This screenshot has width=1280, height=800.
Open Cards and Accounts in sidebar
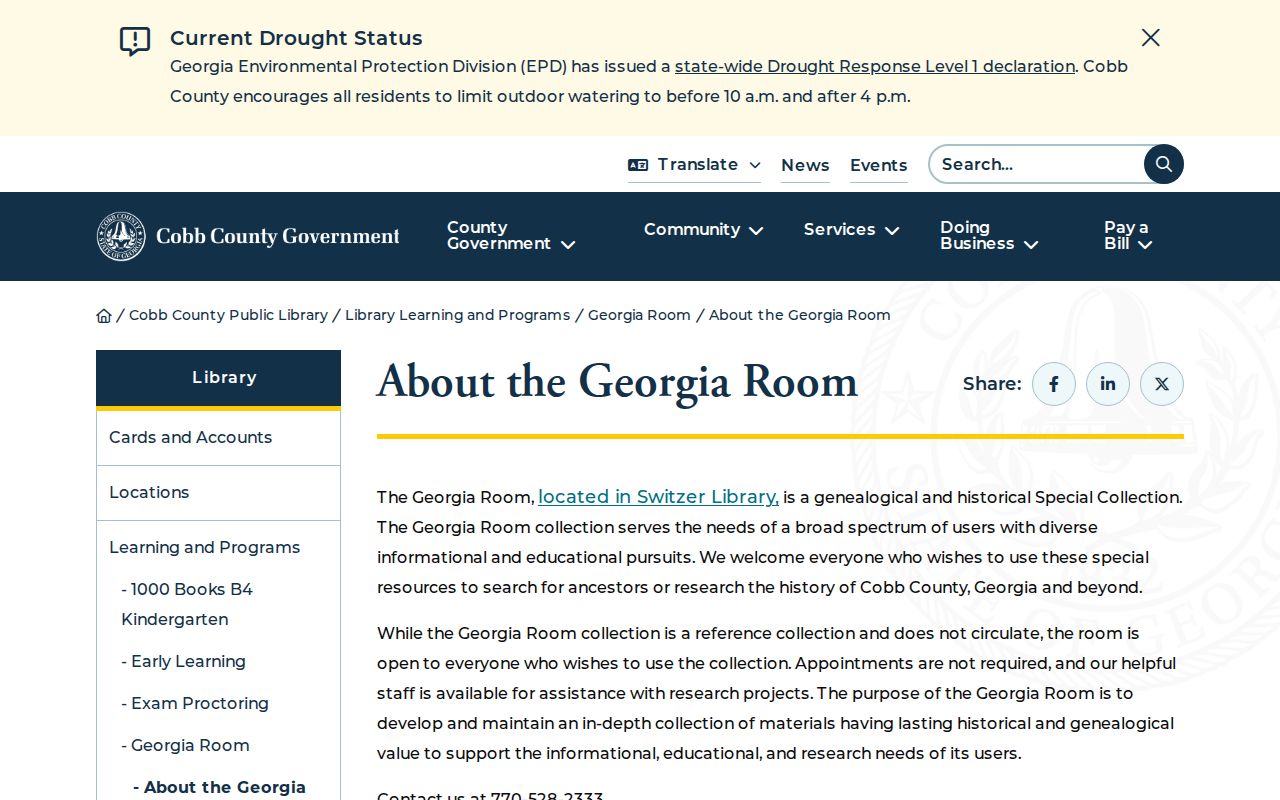[218, 438]
